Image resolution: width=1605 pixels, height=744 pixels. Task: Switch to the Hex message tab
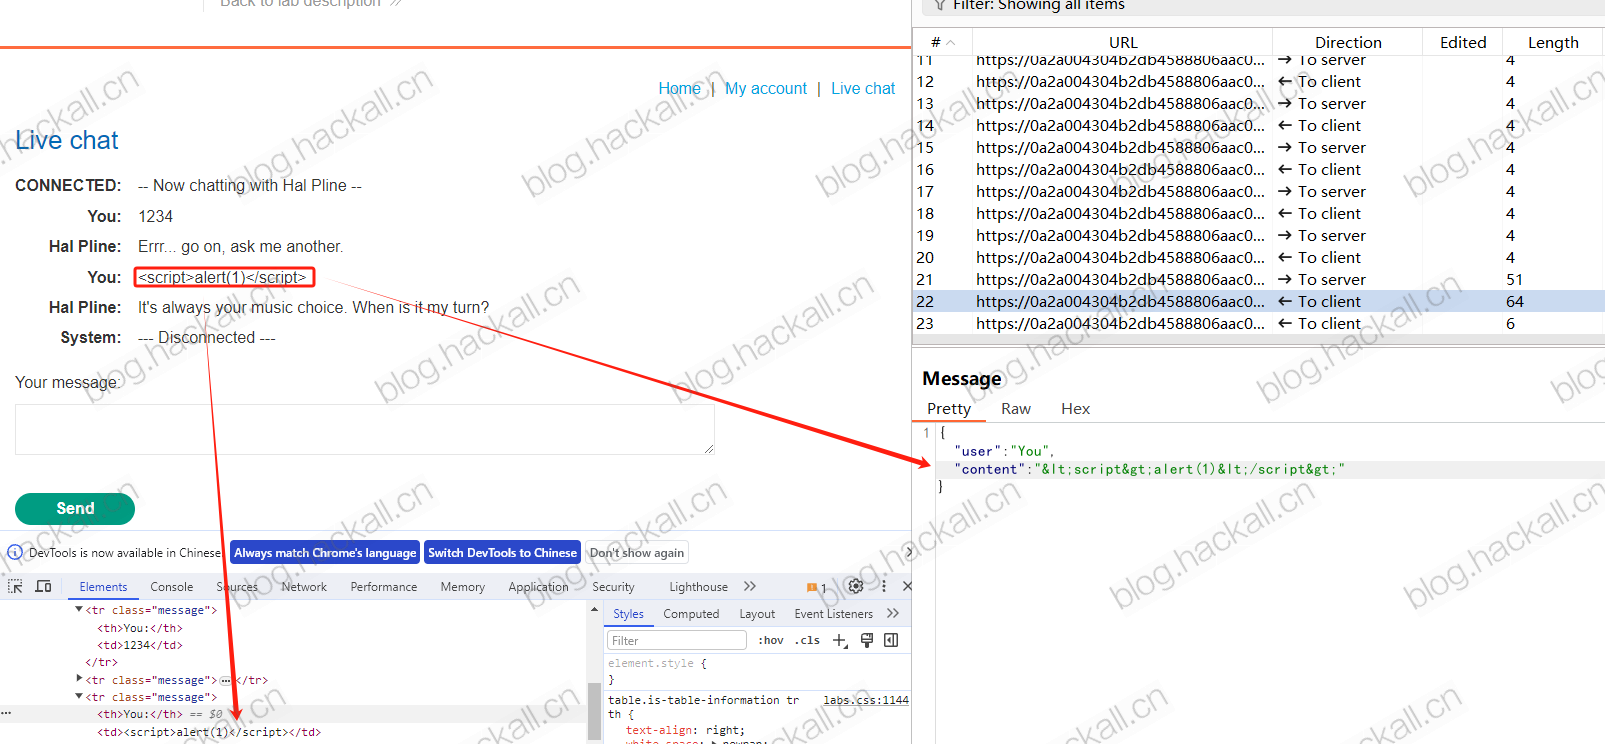(1076, 408)
